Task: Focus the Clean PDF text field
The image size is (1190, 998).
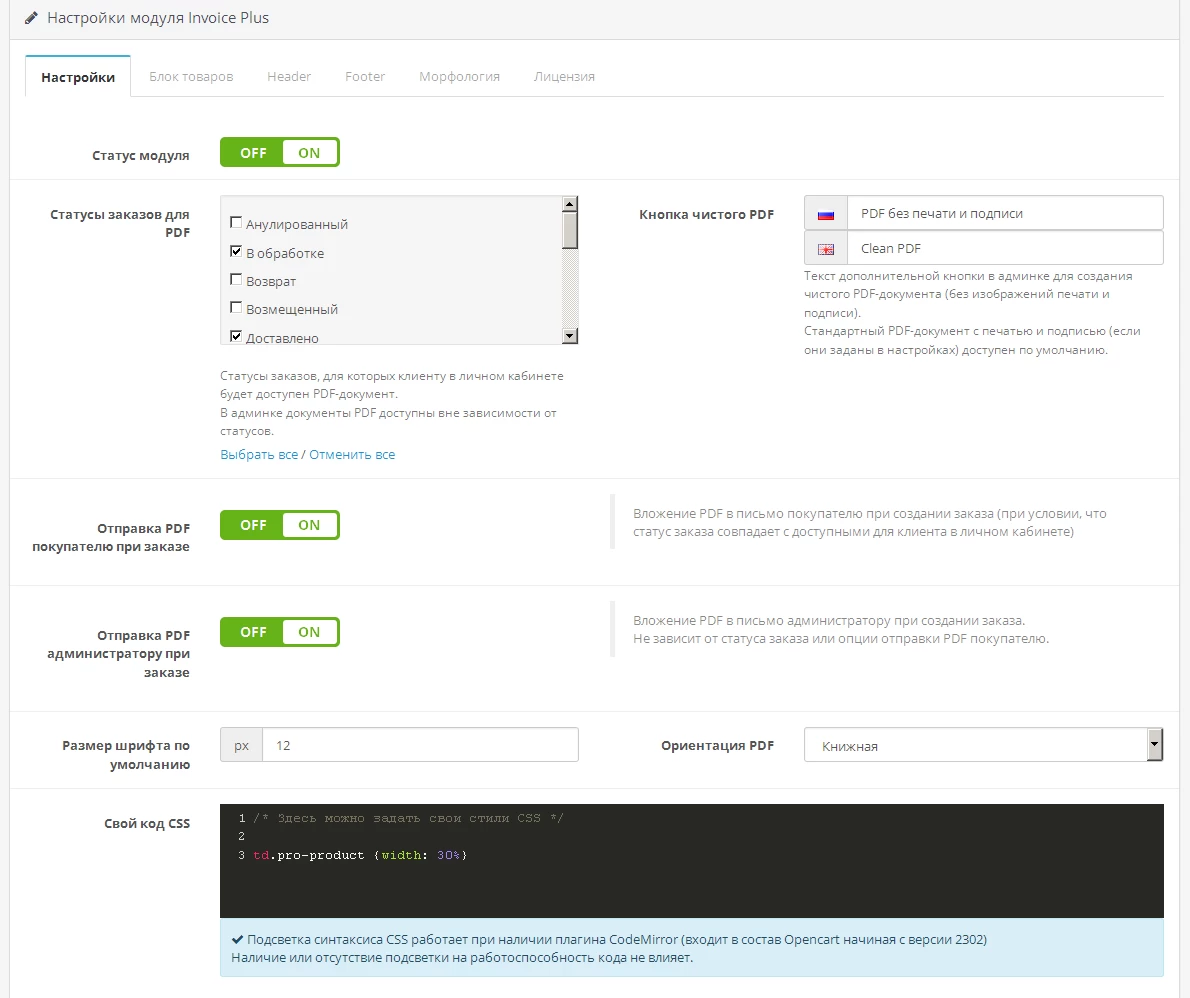Action: (1005, 248)
